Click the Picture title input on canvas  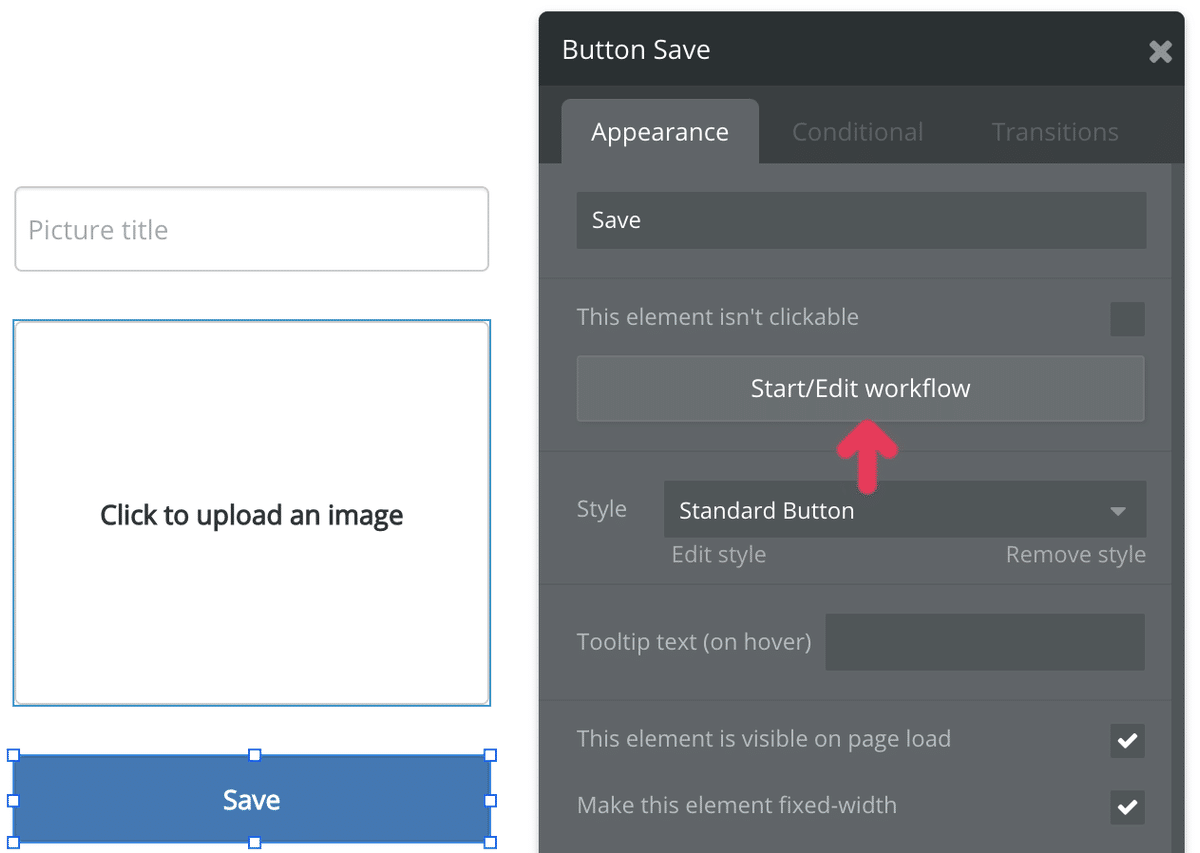[x=251, y=229]
